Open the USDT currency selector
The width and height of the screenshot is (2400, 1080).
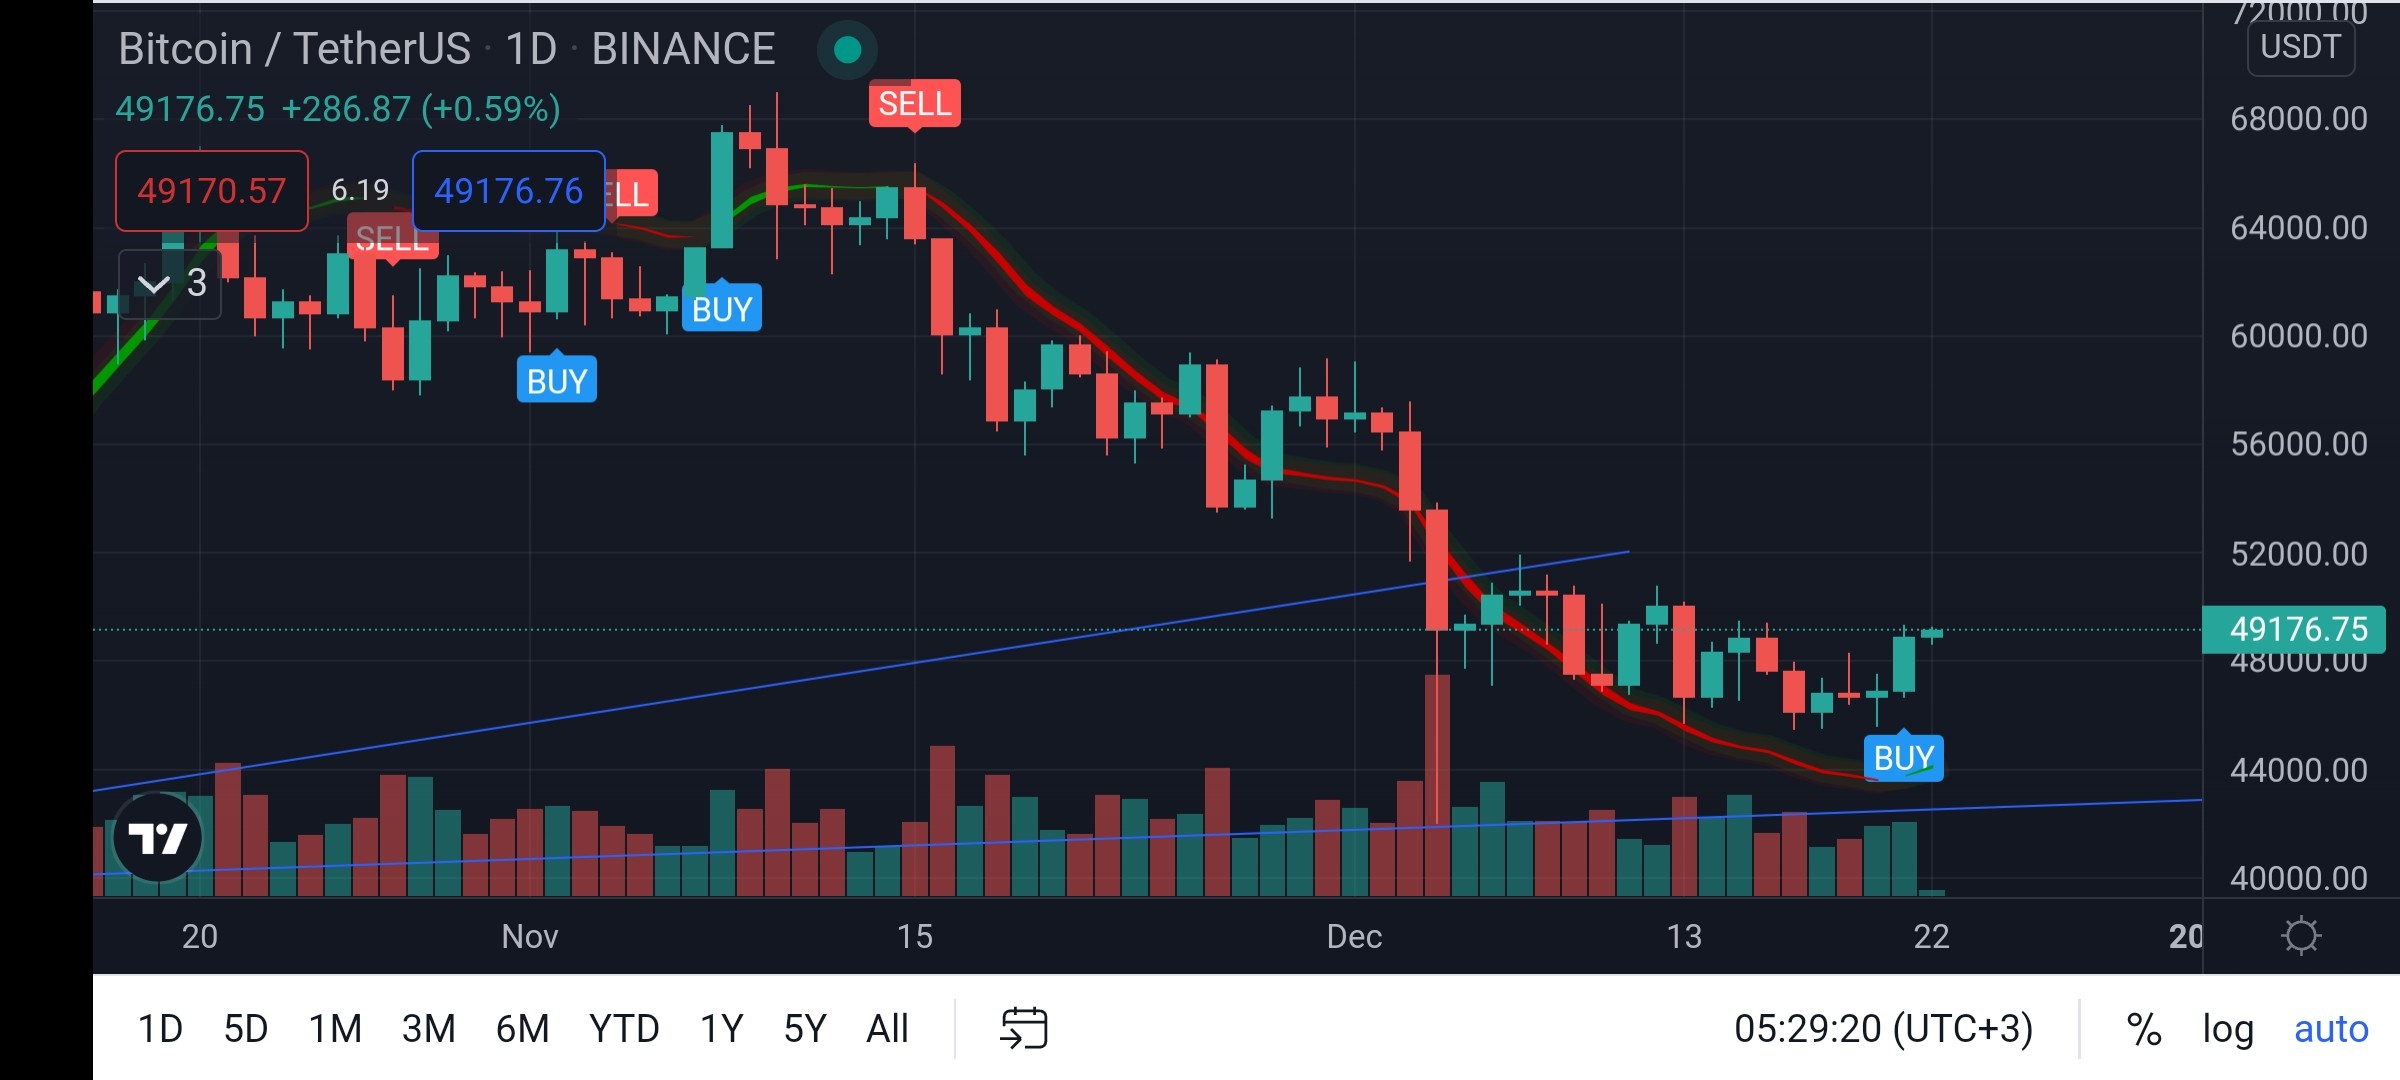pos(2300,47)
